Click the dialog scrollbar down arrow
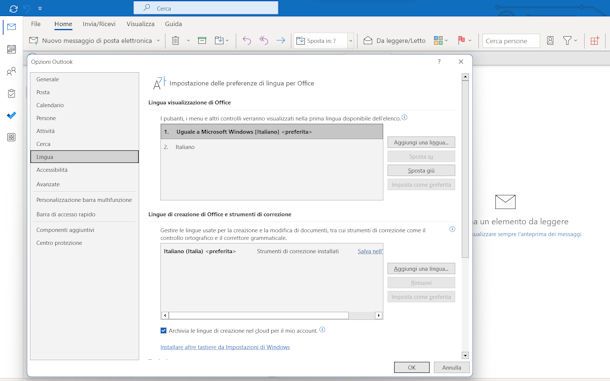 pyautogui.click(x=465, y=355)
